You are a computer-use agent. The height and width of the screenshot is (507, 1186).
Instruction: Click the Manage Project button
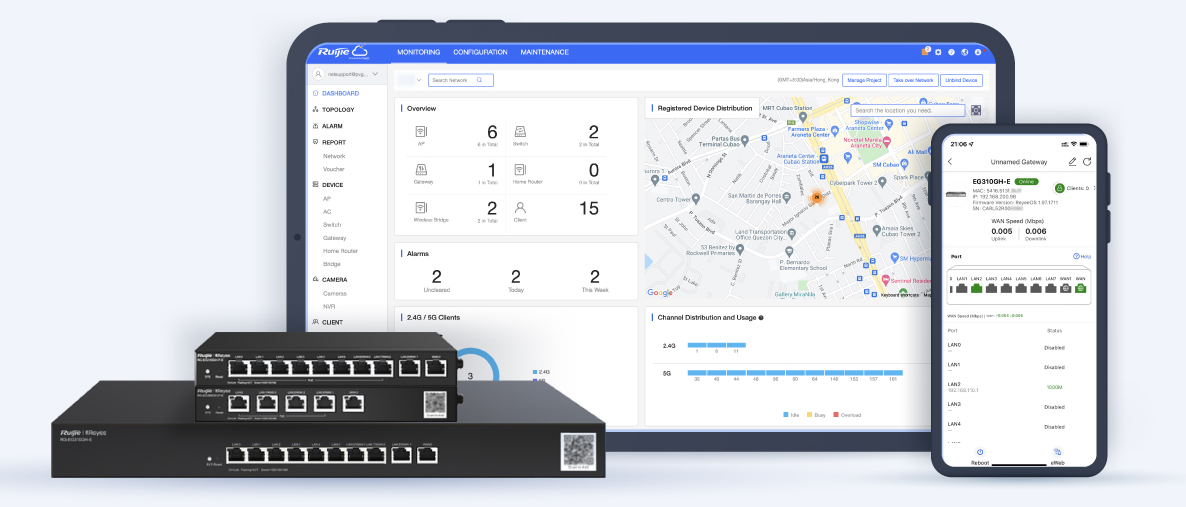tap(863, 80)
